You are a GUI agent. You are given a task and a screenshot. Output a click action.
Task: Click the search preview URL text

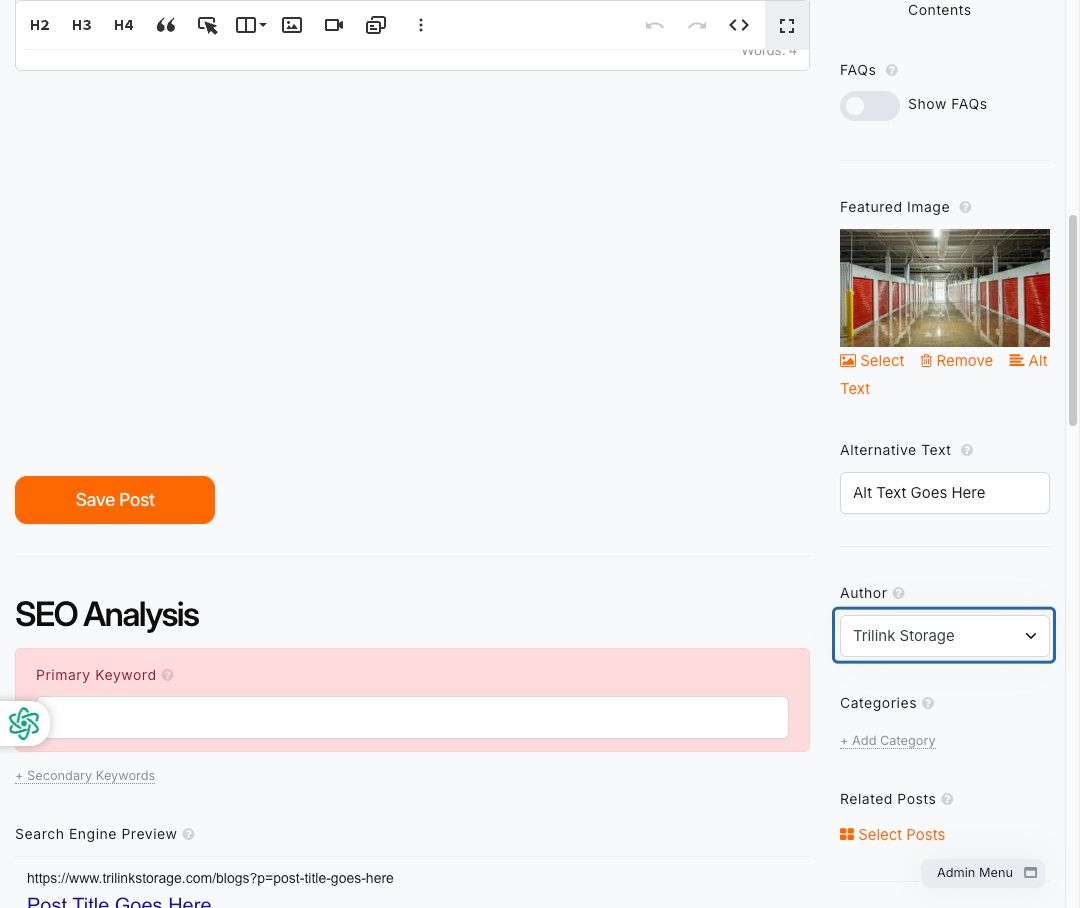[x=210, y=878]
